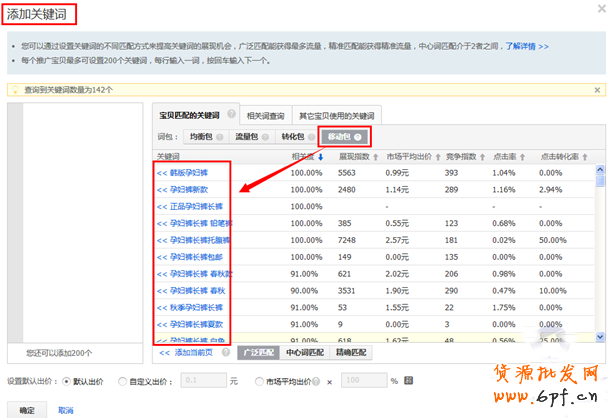Sort by 竞争指数 column arrow

482,157
